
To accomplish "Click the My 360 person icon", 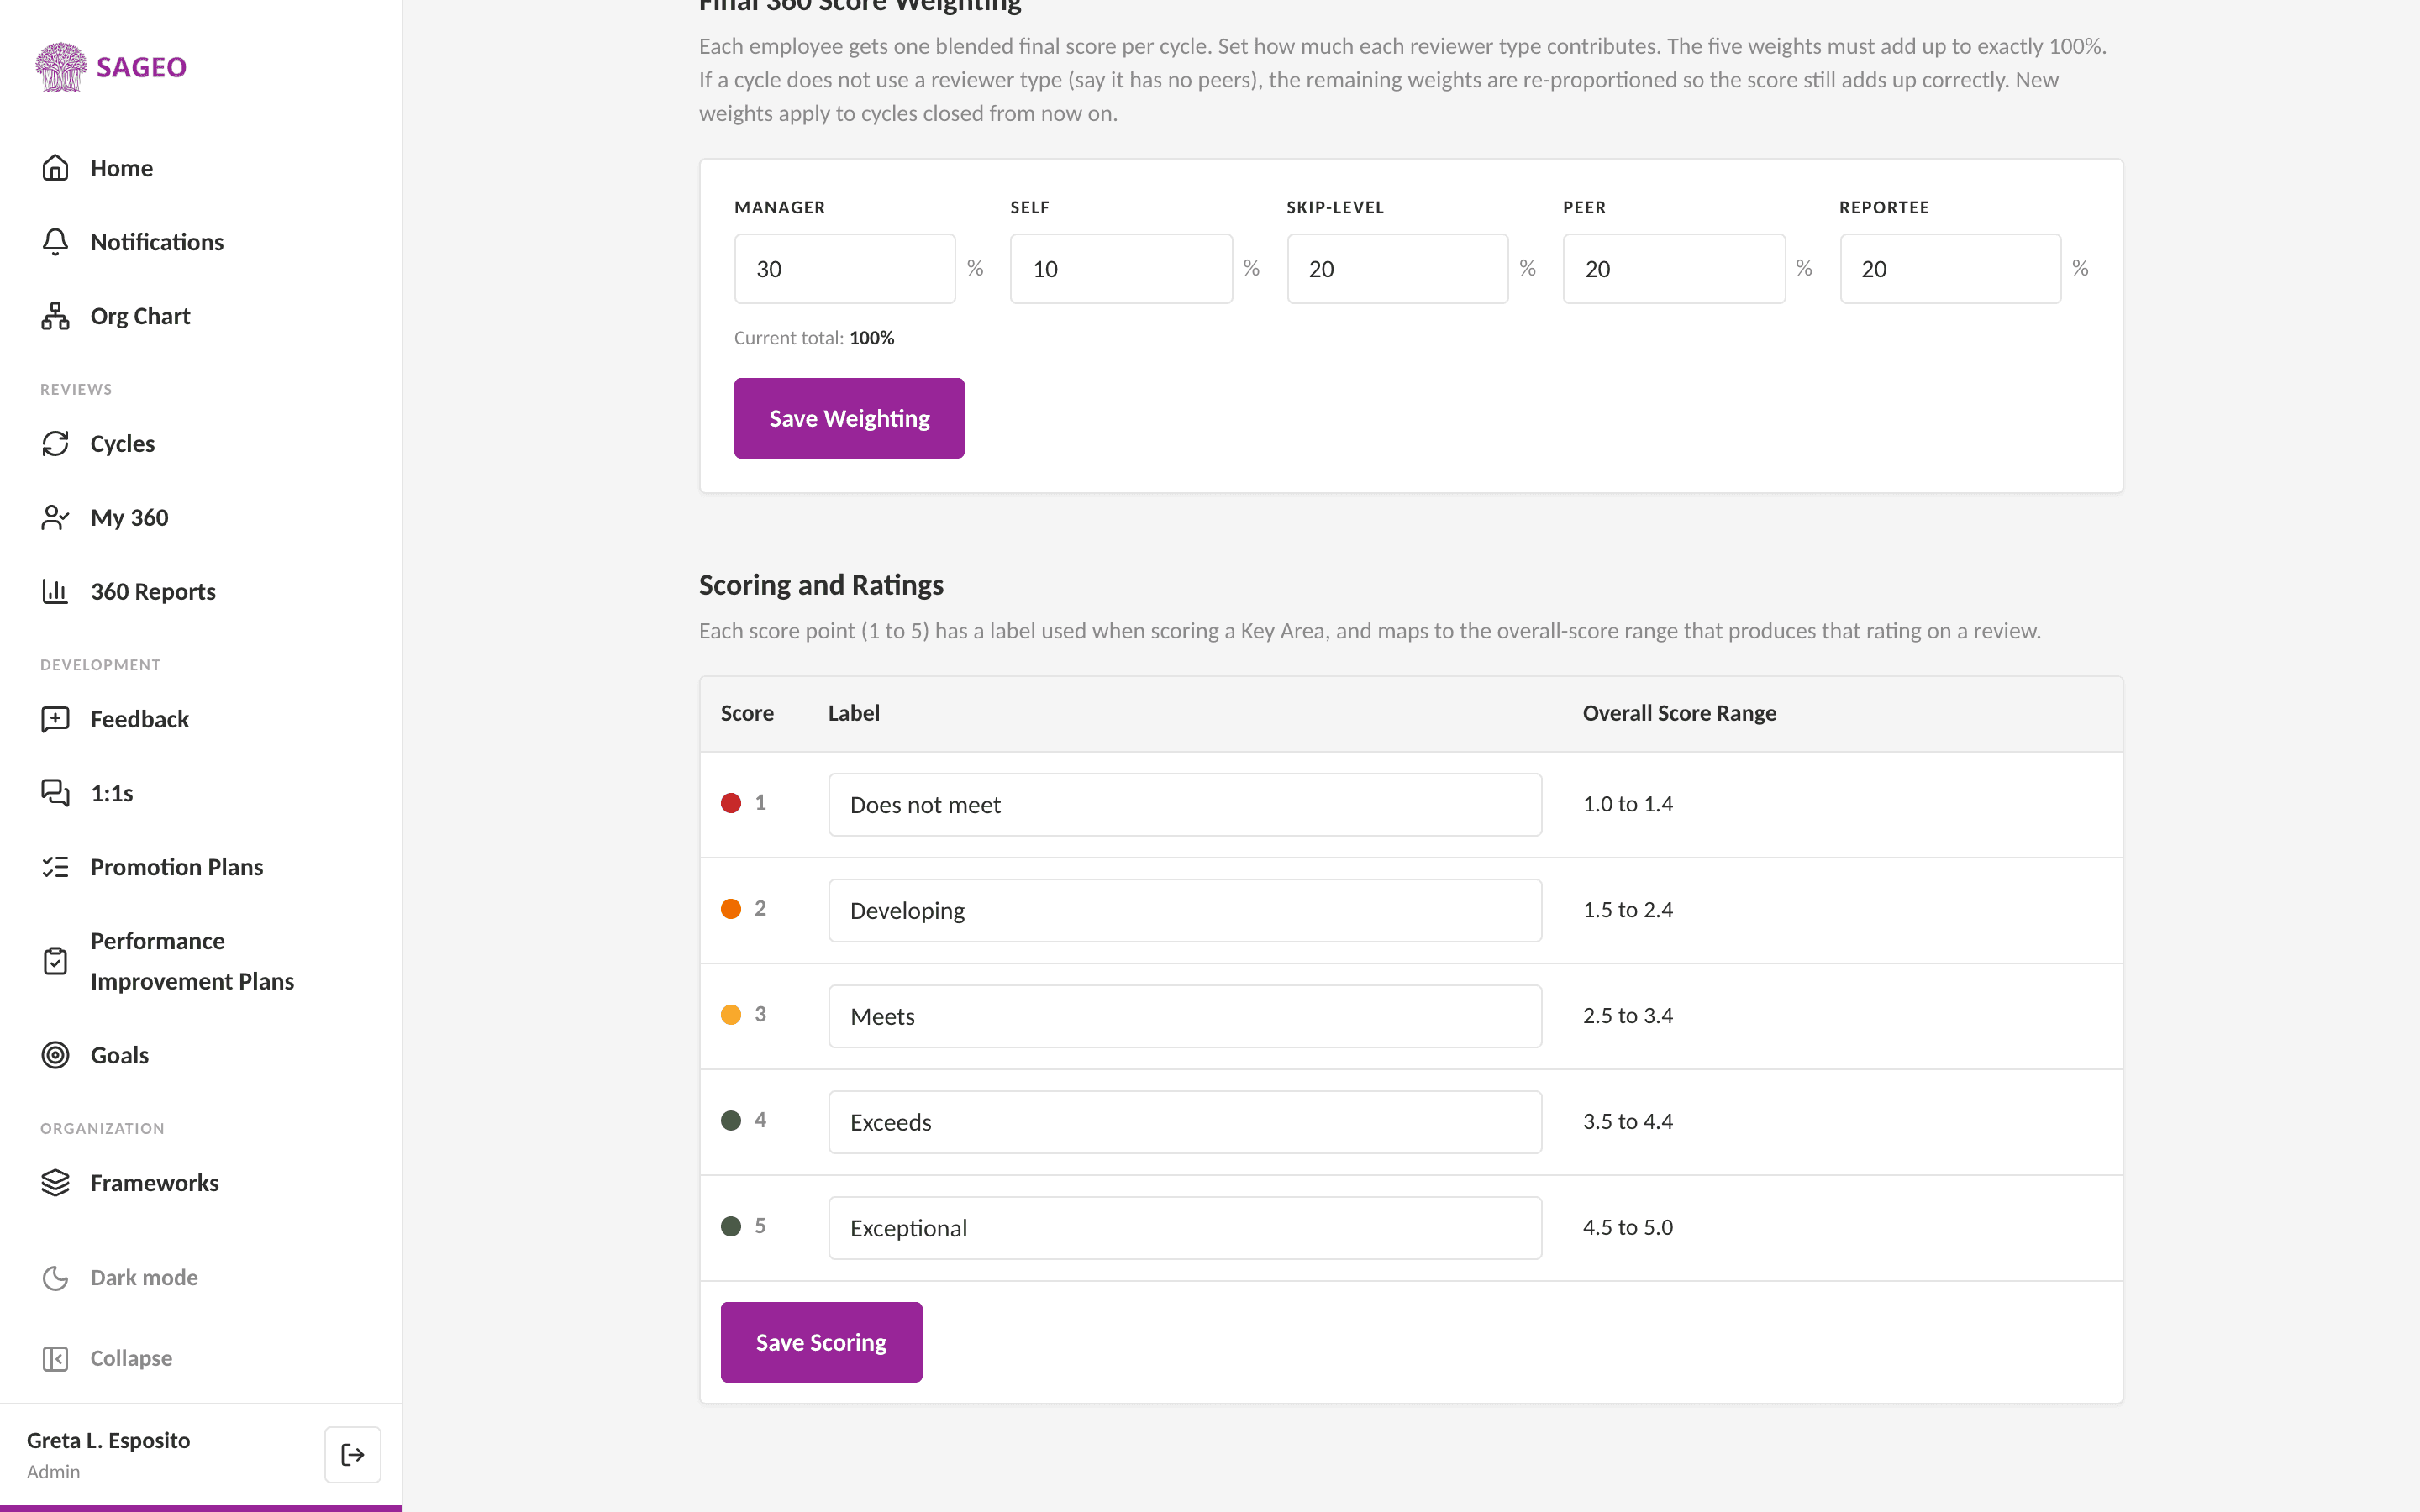I will [x=55, y=518].
